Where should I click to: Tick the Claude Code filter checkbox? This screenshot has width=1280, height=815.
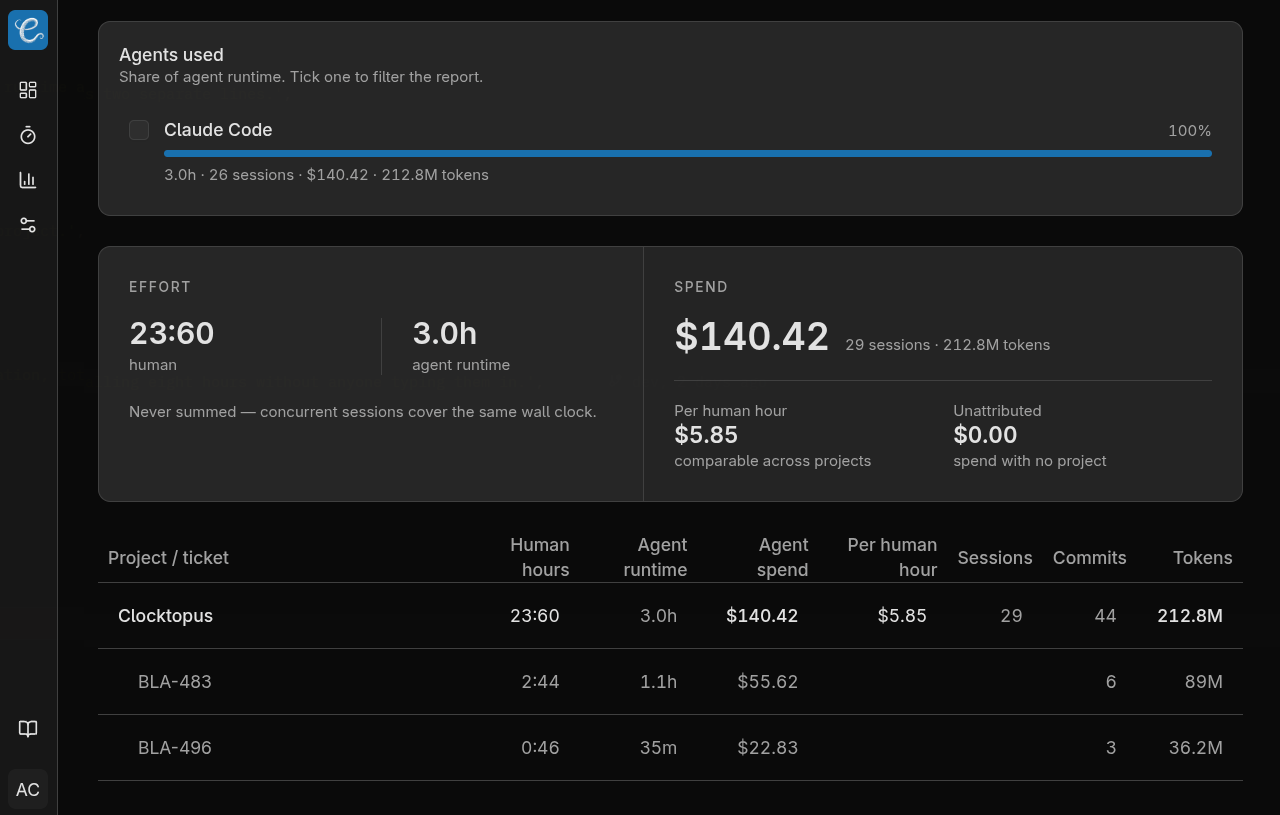[x=139, y=130]
